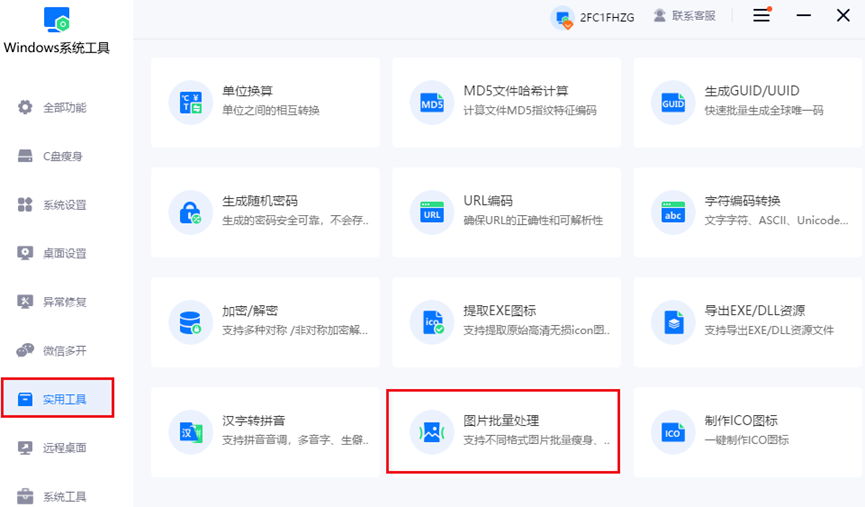Click the 图片批量处理 title

click(501, 420)
